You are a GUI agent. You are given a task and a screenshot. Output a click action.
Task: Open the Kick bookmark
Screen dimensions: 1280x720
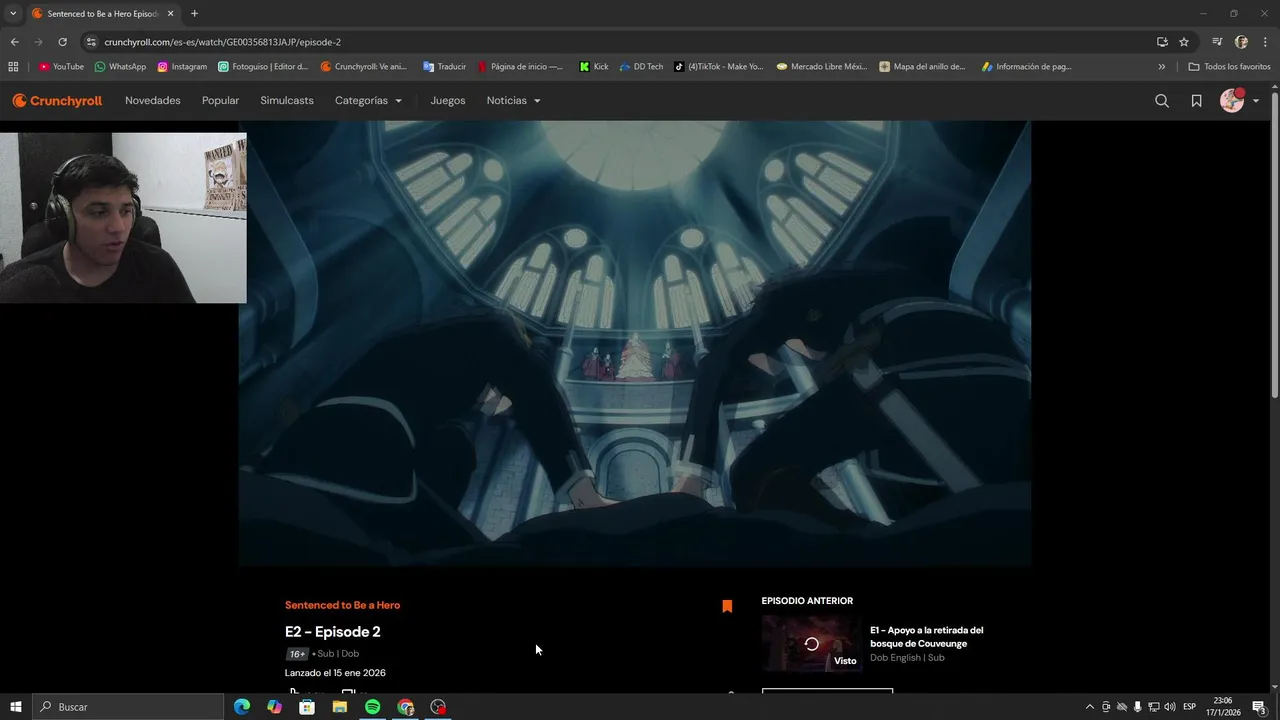click(593, 67)
